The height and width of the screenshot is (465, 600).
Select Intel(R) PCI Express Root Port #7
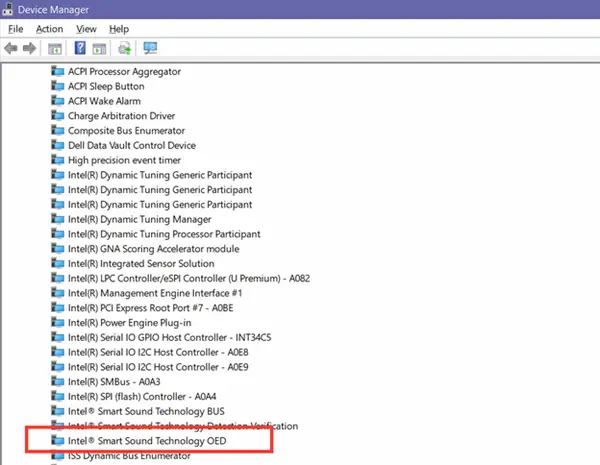(150, 308)
